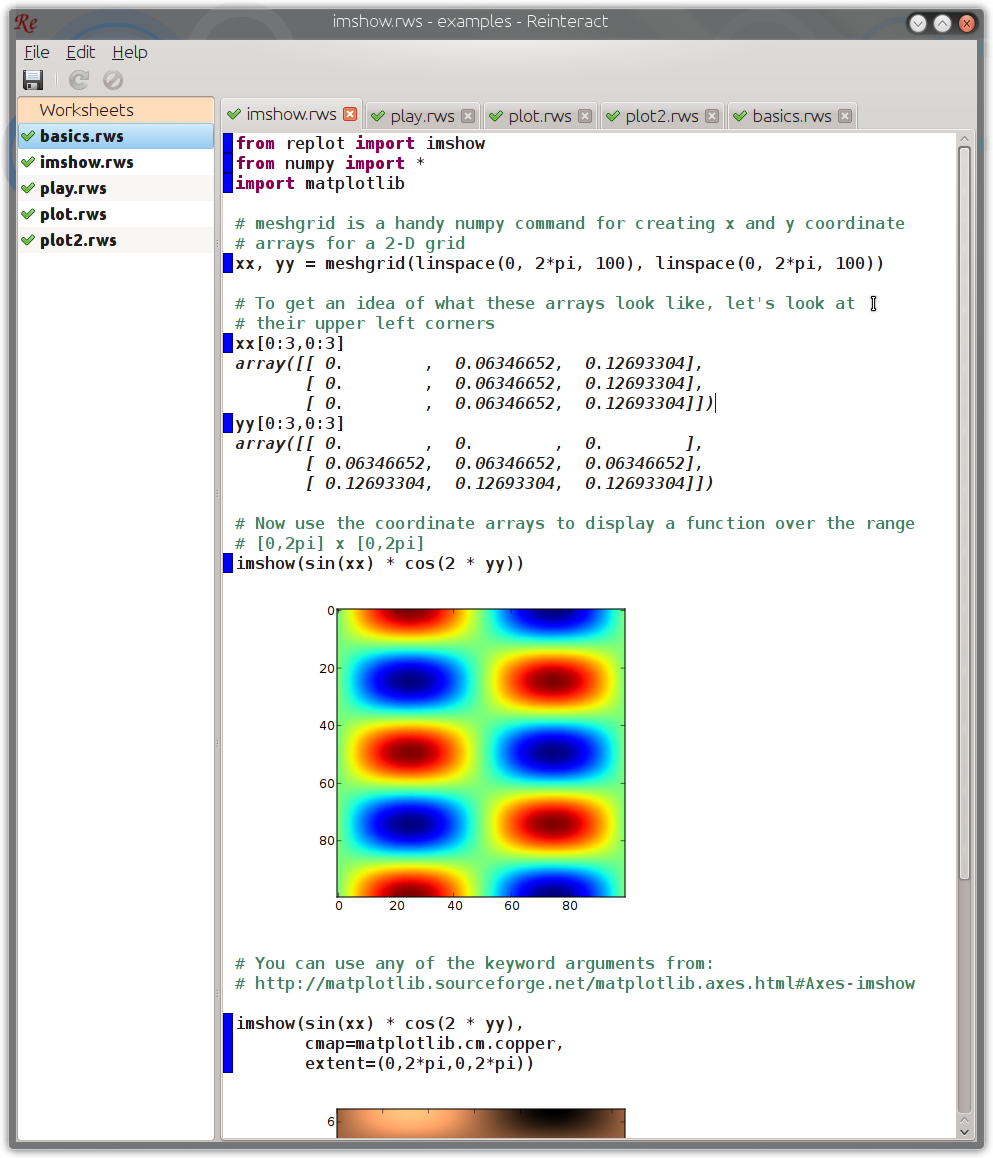Click 'from replot import imshow' line
This screenshot has width=993, height=1158.
pos(360,143)
